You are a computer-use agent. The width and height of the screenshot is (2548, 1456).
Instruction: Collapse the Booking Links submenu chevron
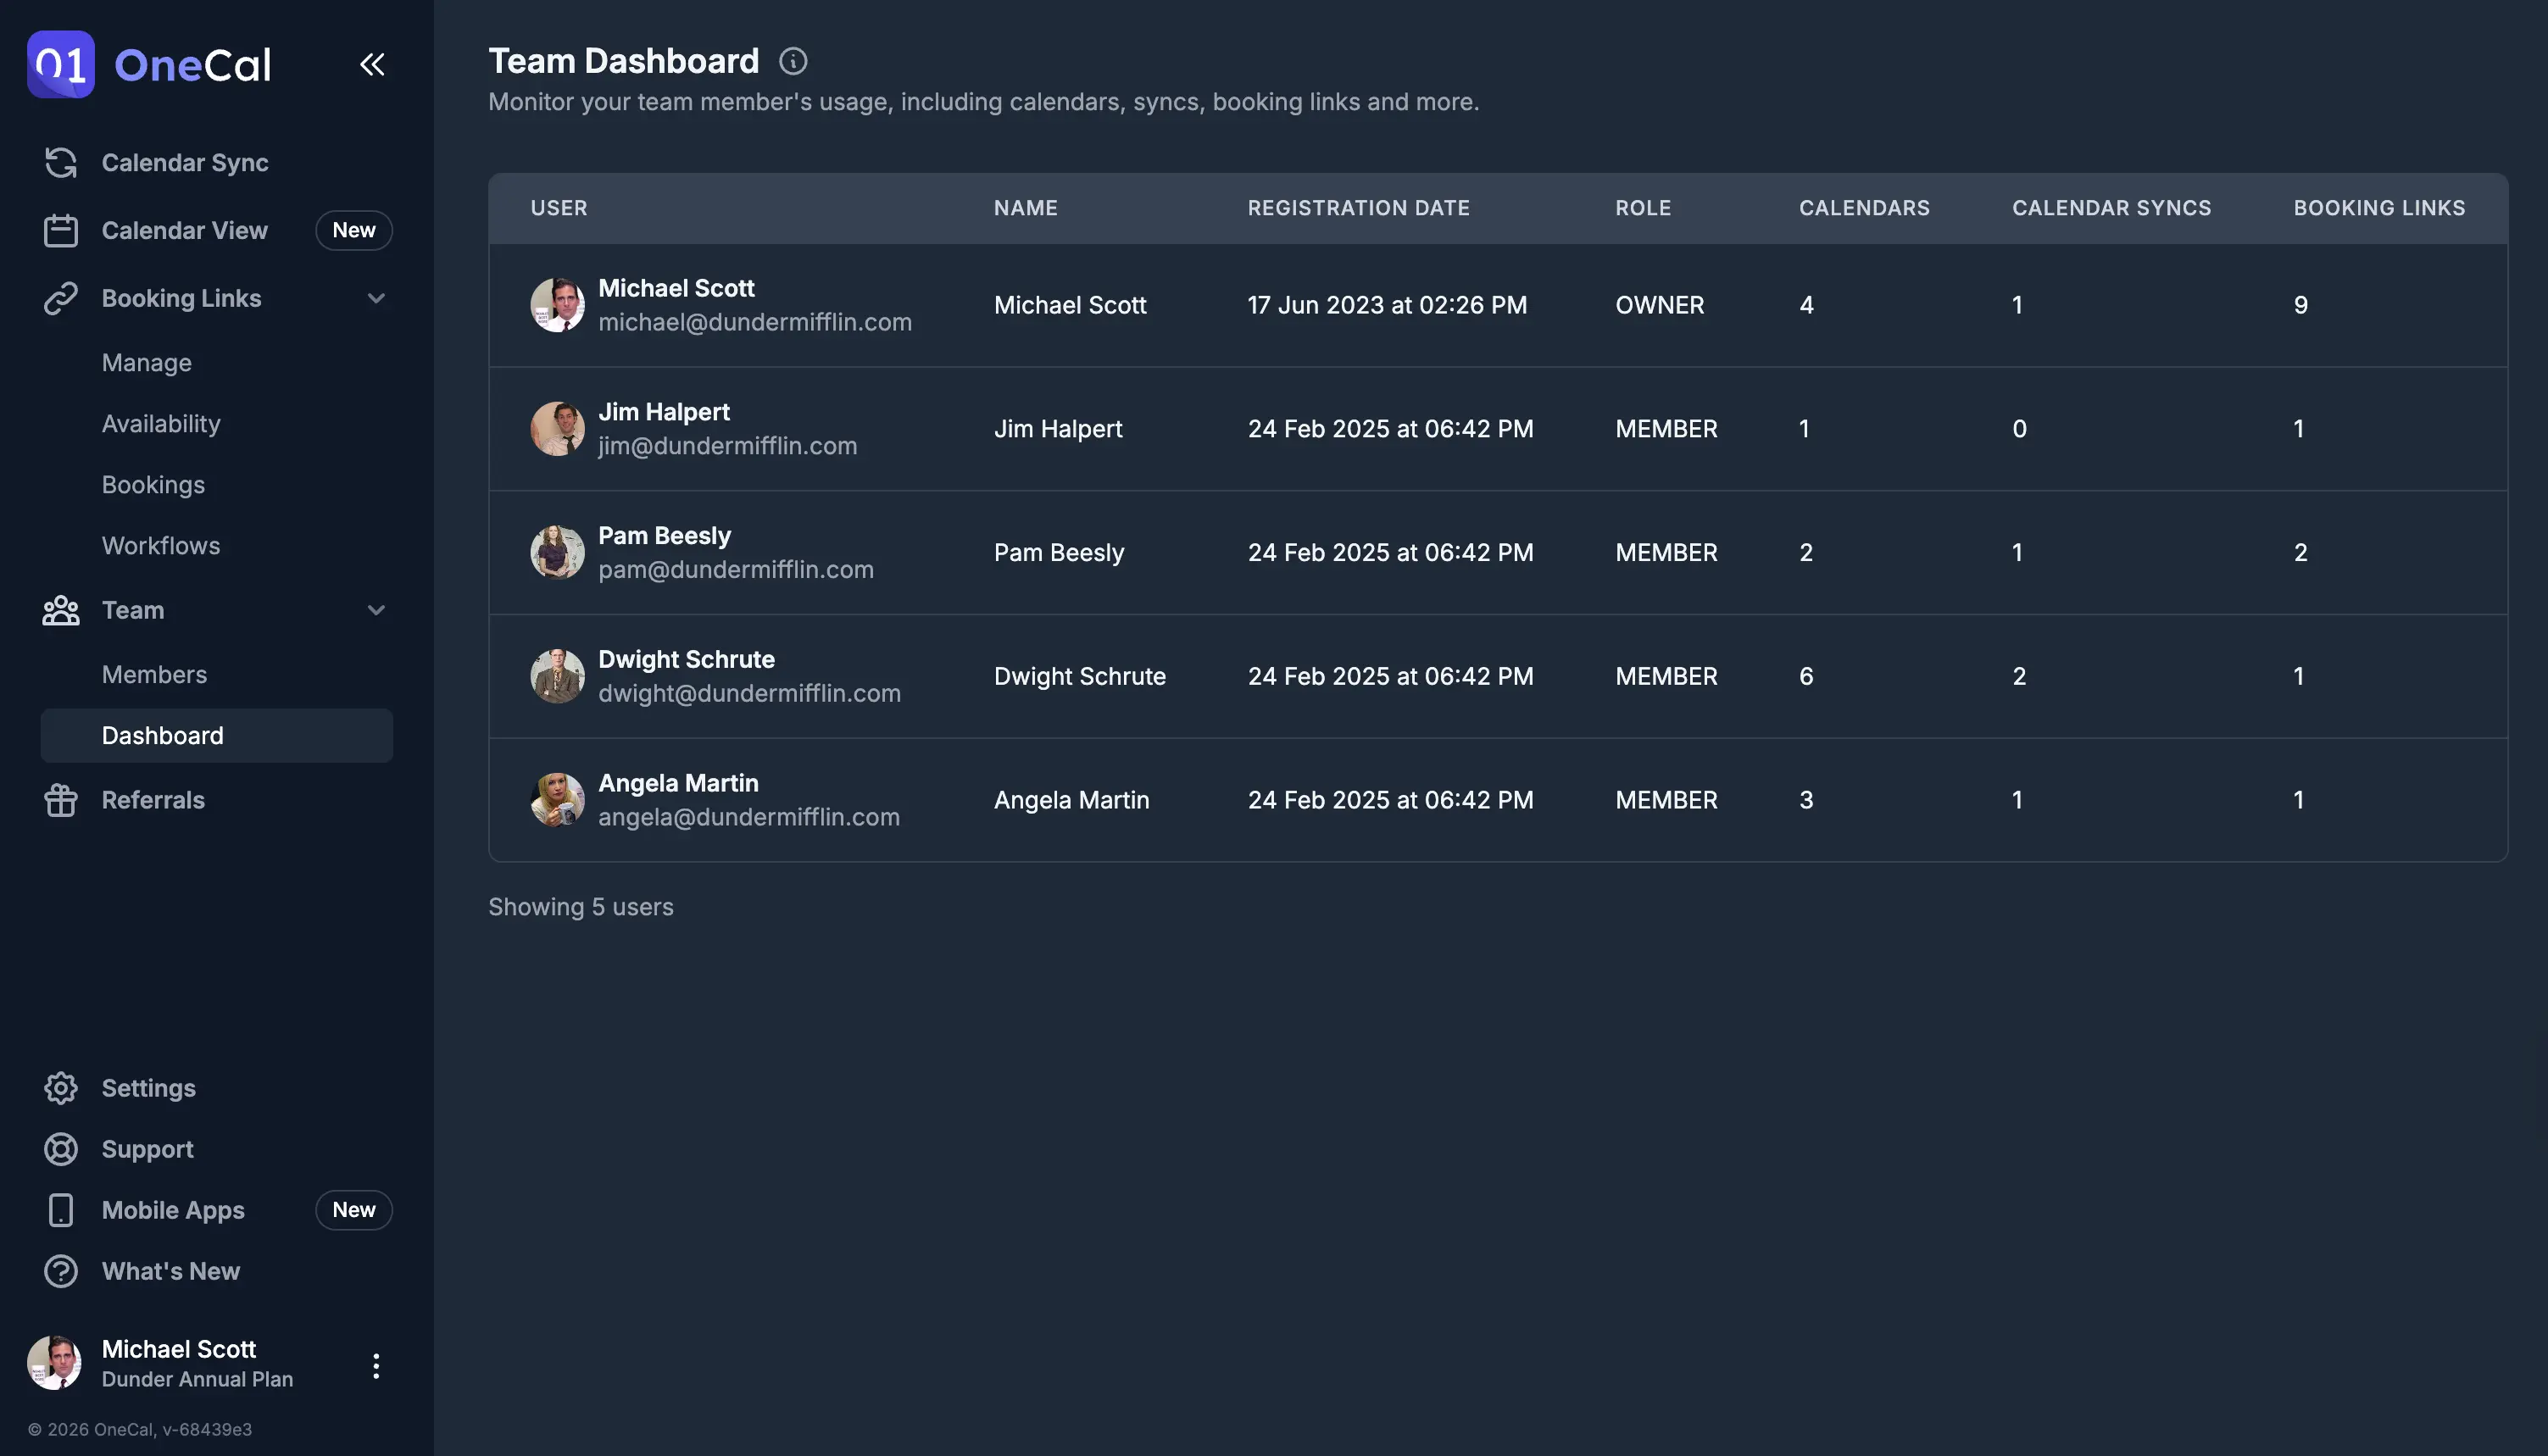pos(376,298)
